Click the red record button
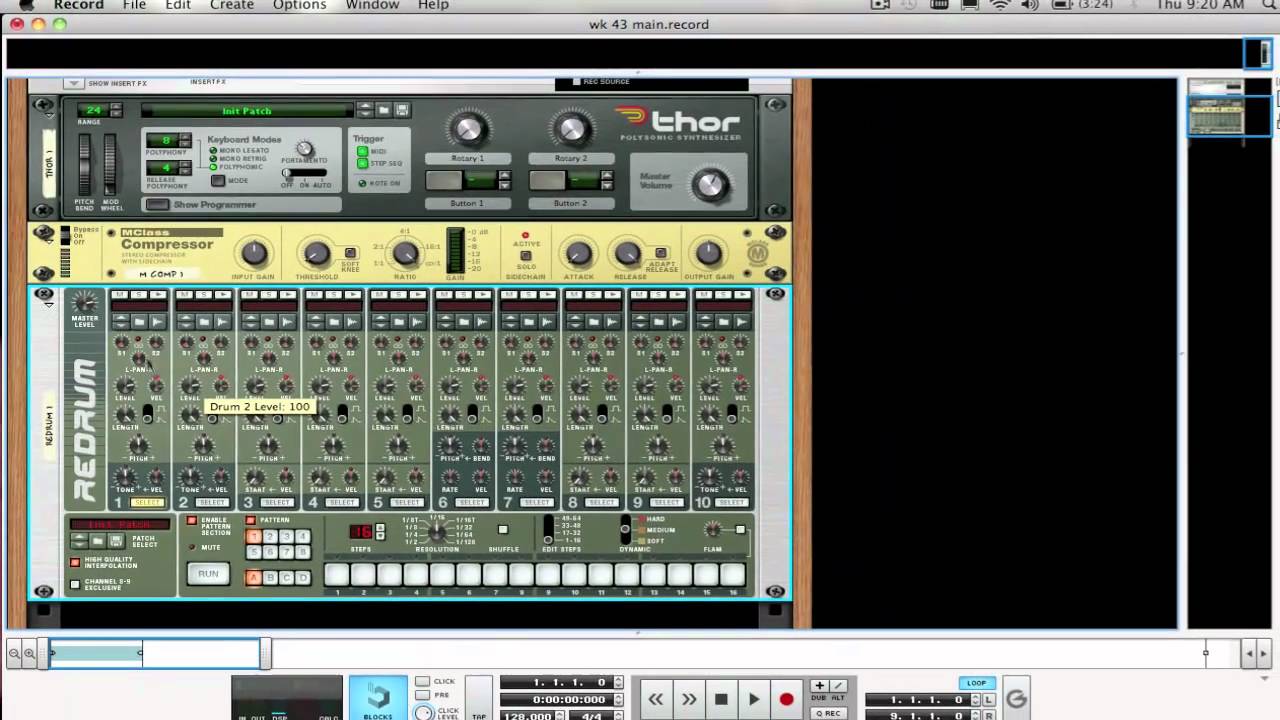The image size is (1280, 720). point(786,699)
